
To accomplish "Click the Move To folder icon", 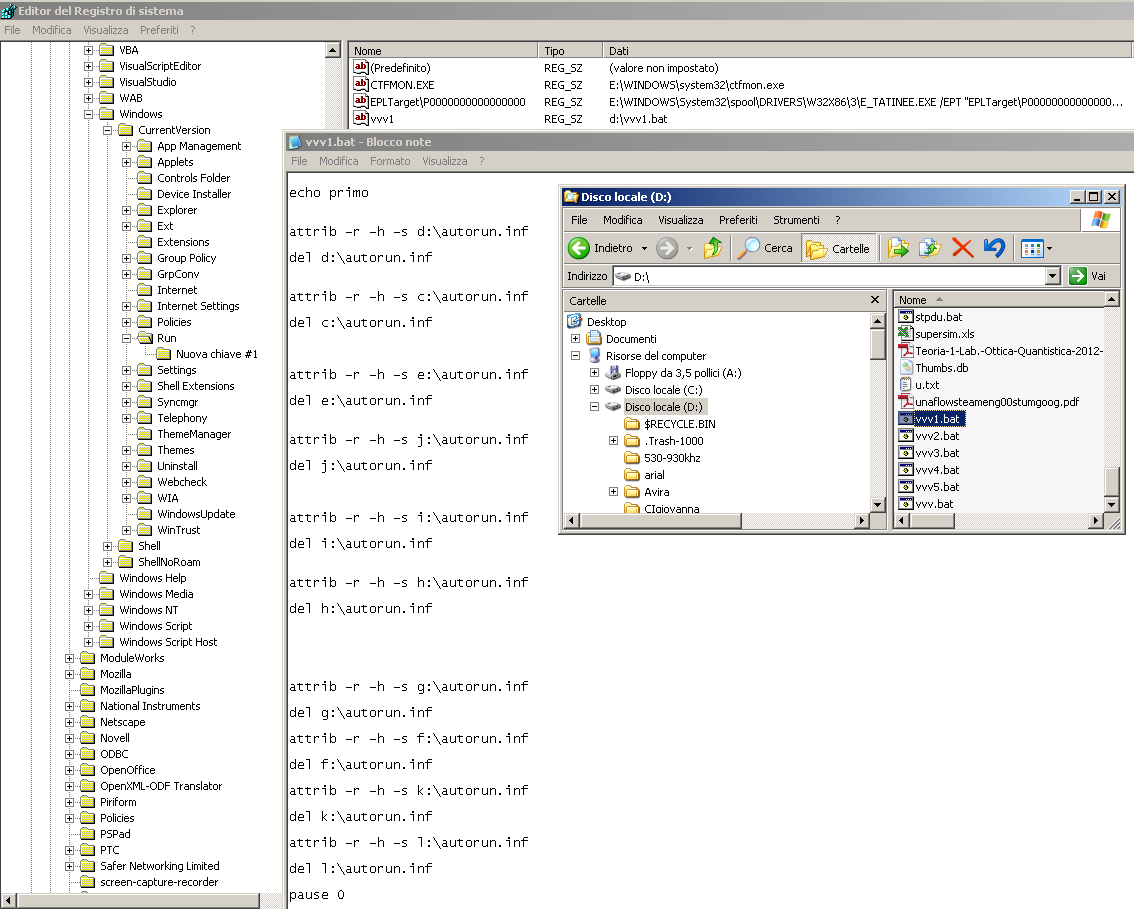I will click(x=898, y=248).
